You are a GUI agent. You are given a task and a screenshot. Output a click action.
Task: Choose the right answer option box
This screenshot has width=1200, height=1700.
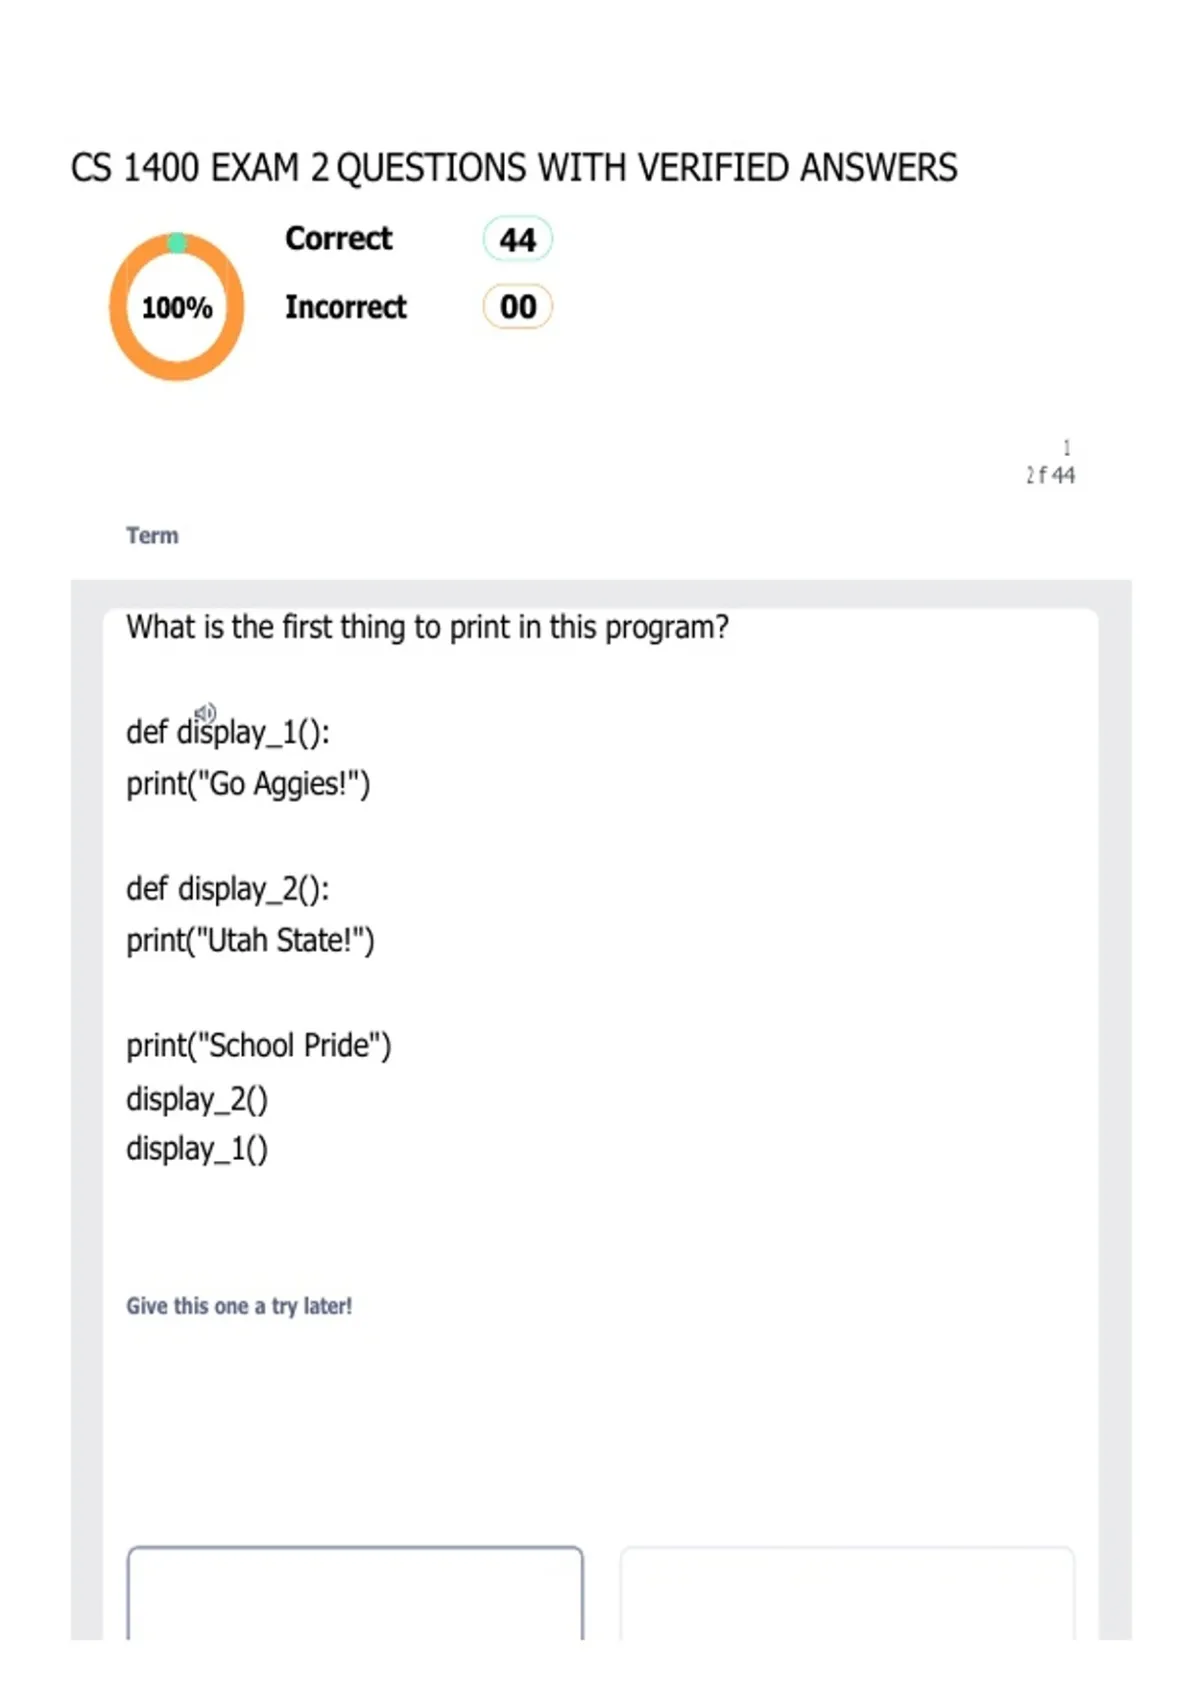click(847, 1593)
